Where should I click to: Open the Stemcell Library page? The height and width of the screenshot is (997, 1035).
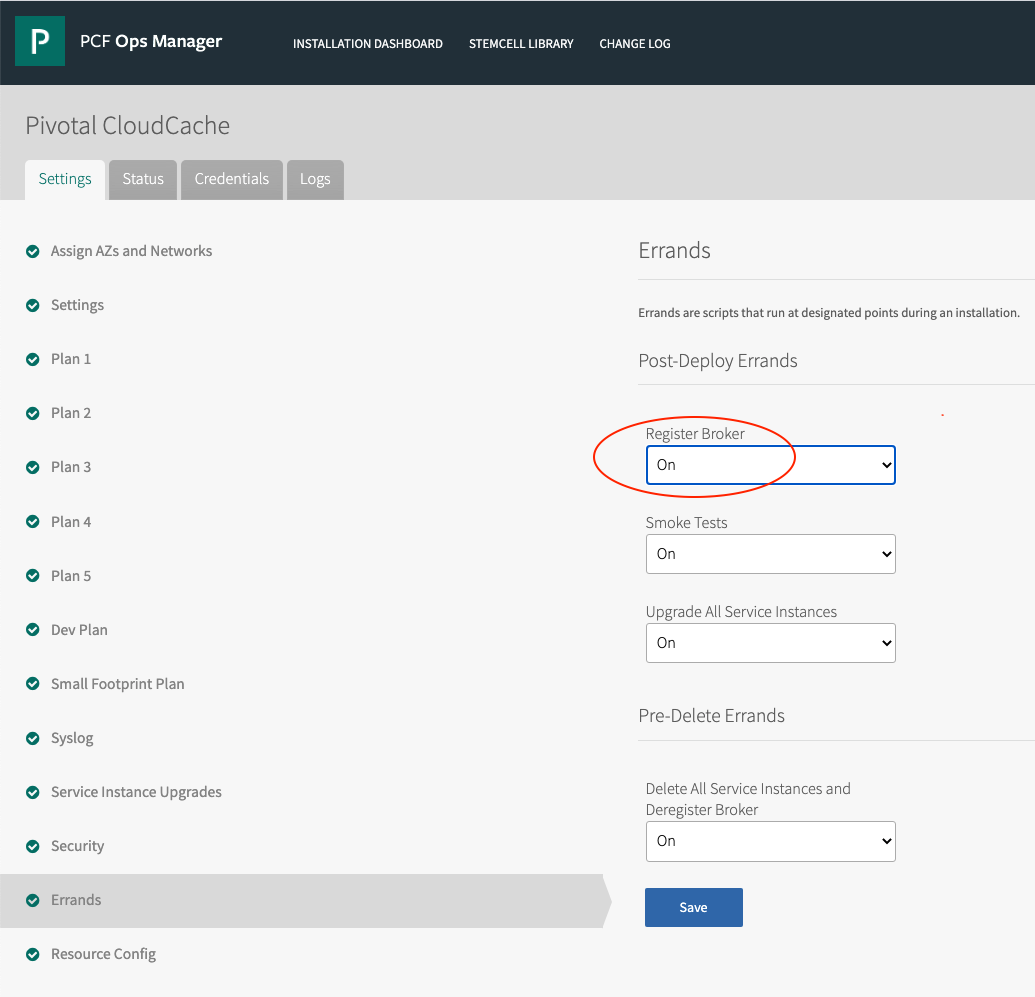tap(521, 44)
